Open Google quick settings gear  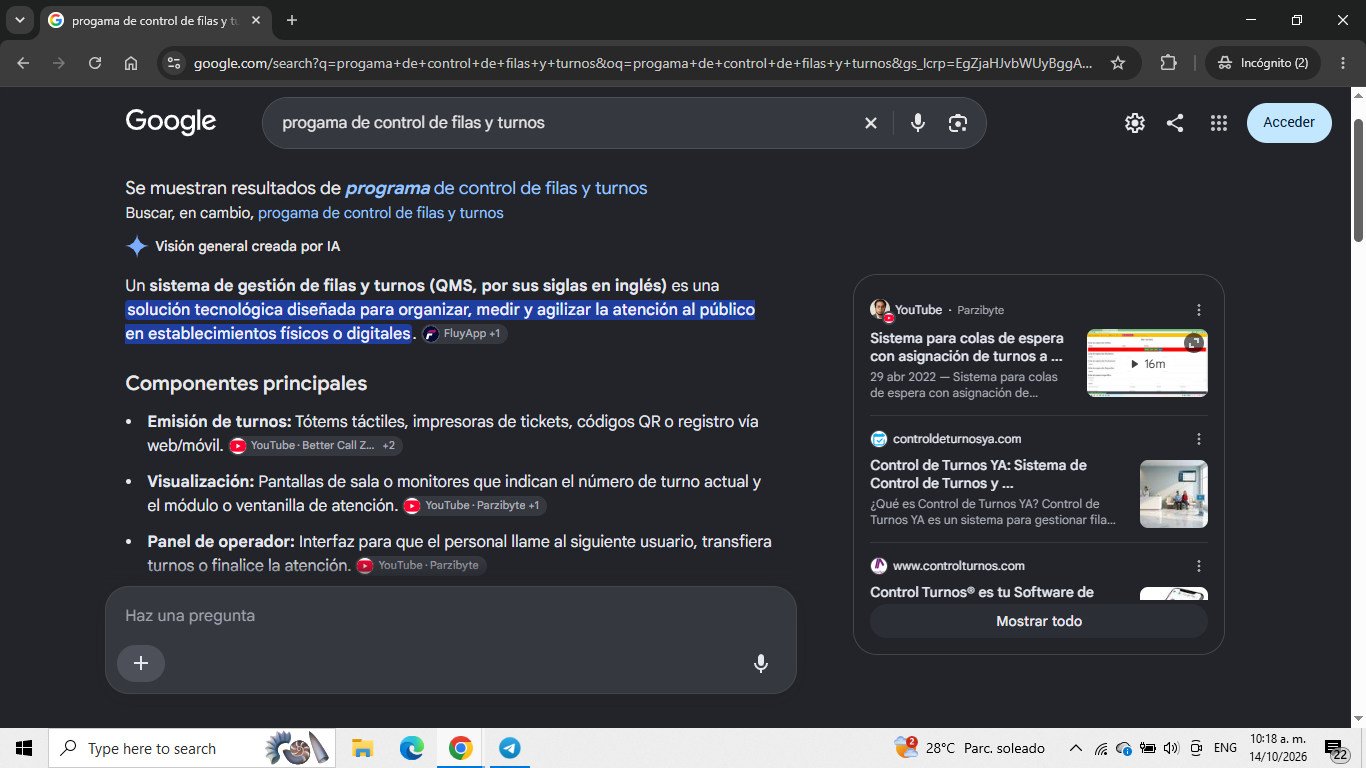(x=1134, y=123)
